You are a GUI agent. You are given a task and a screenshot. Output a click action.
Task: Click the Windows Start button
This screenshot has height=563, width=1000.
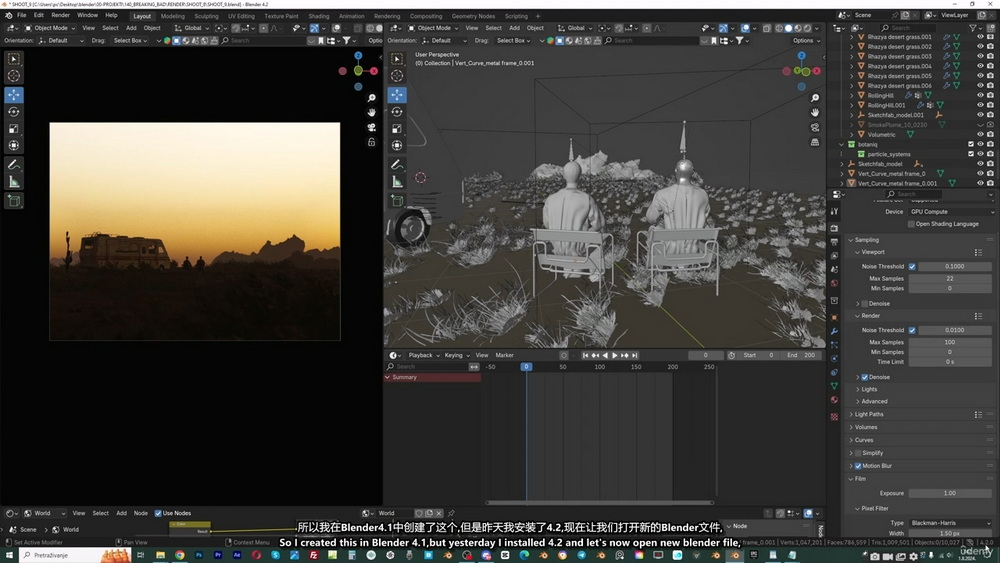pyautogui.click(x=9, y=555)
